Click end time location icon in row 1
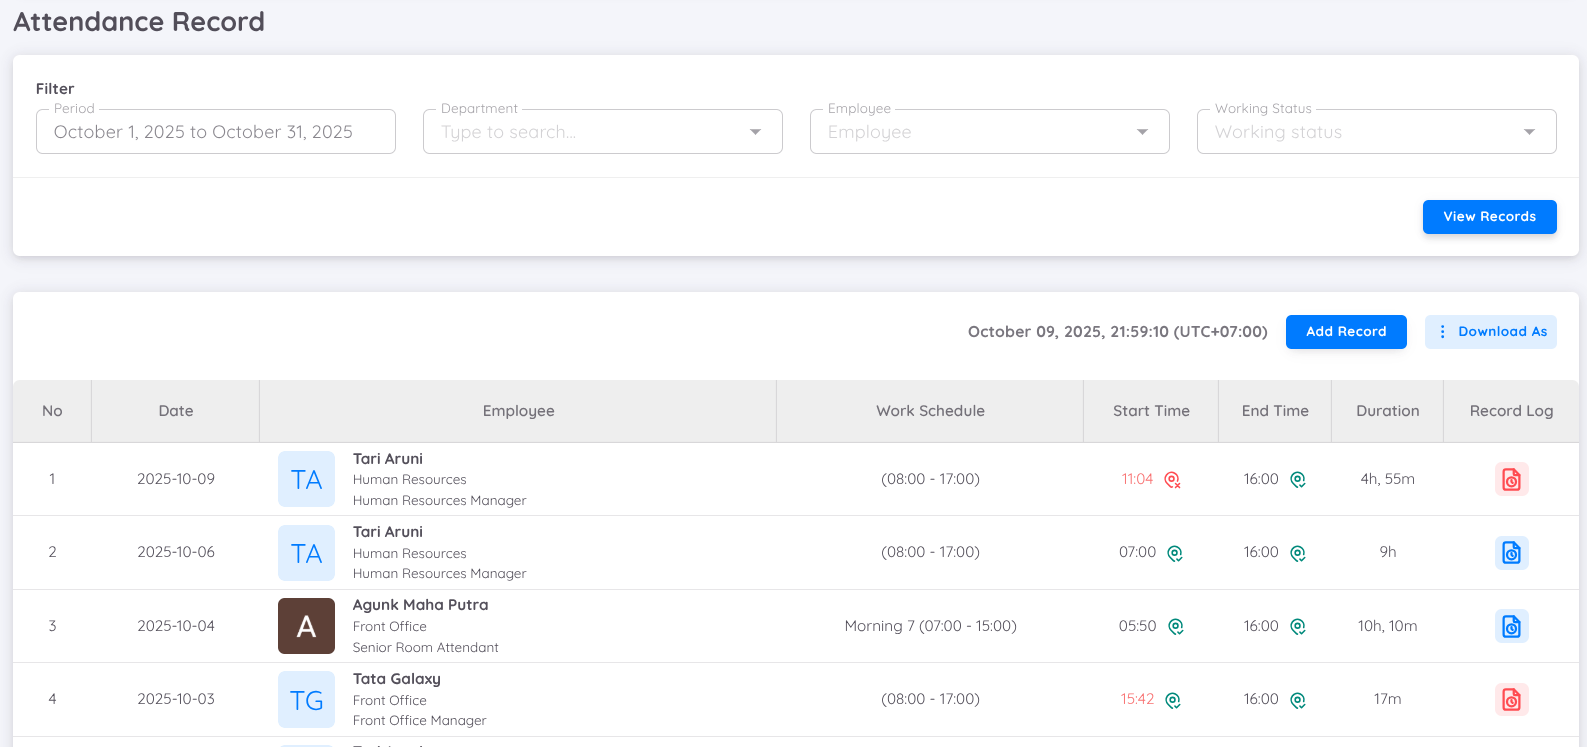Viewport: 1587px width, 747px height. pyautogui.click(x=1297, y=480)
